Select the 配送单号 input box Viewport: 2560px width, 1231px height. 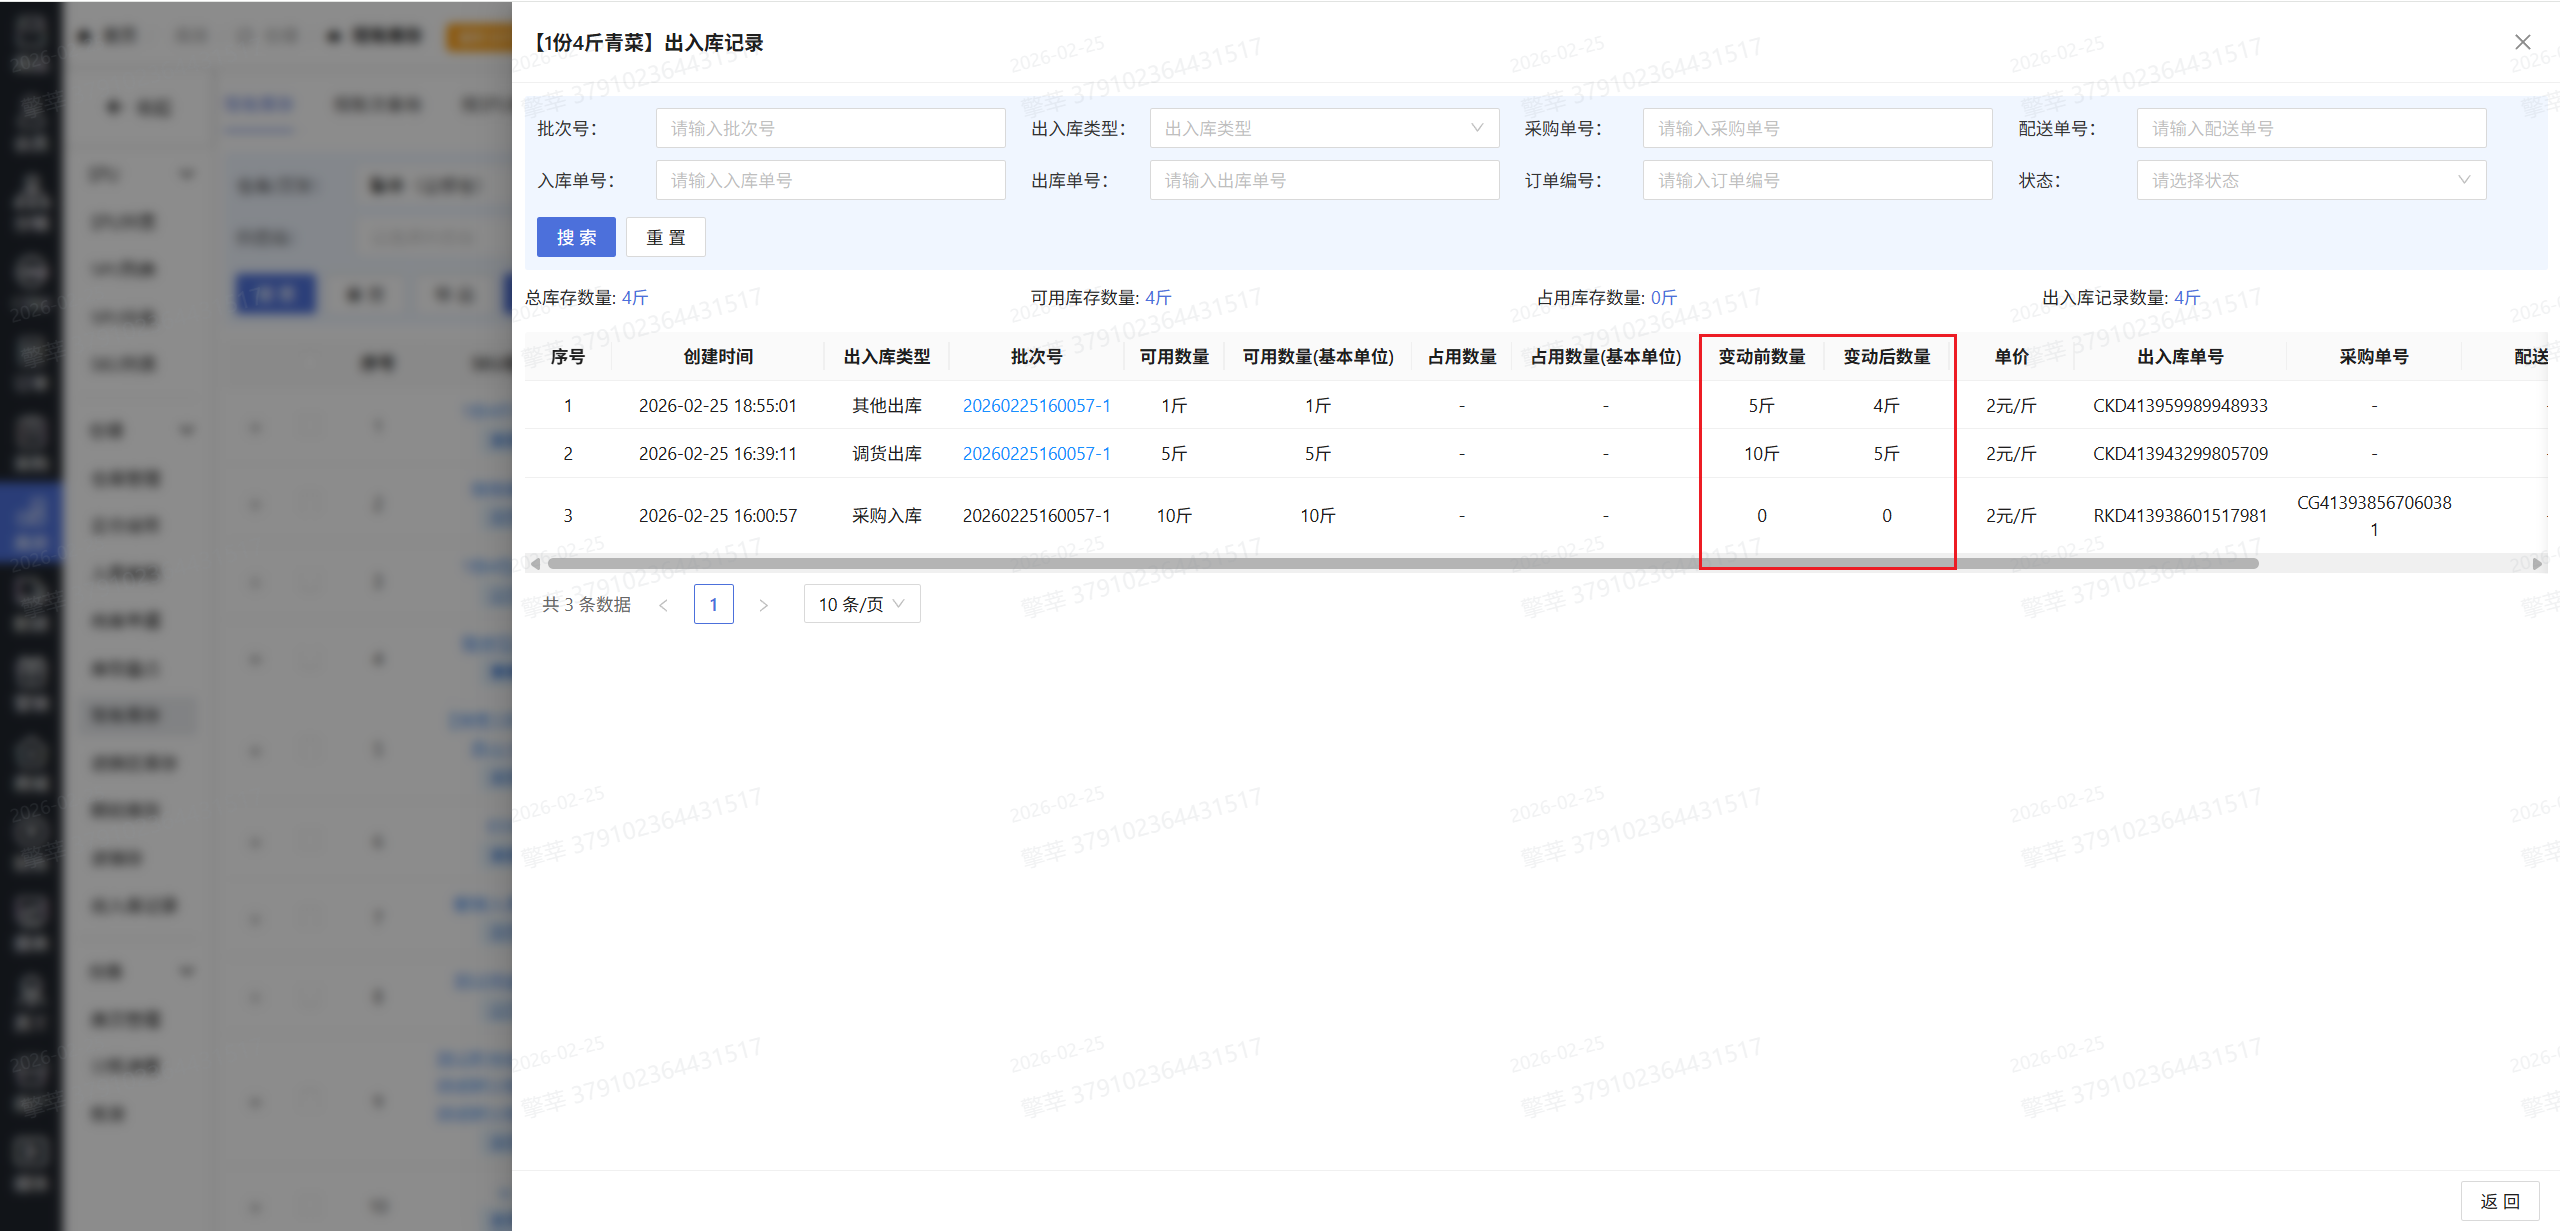tap(2310, 128)
